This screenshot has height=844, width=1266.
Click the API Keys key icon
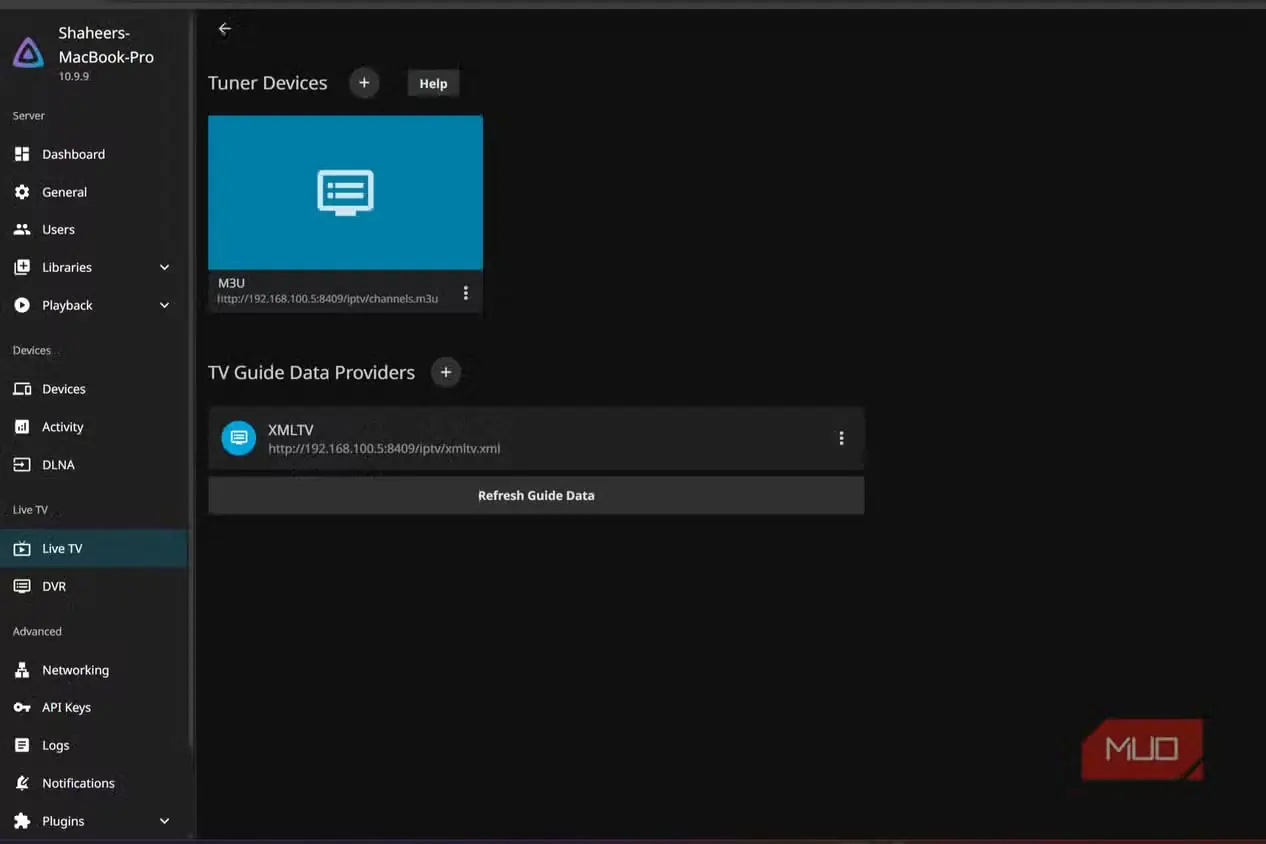(22, 708)
